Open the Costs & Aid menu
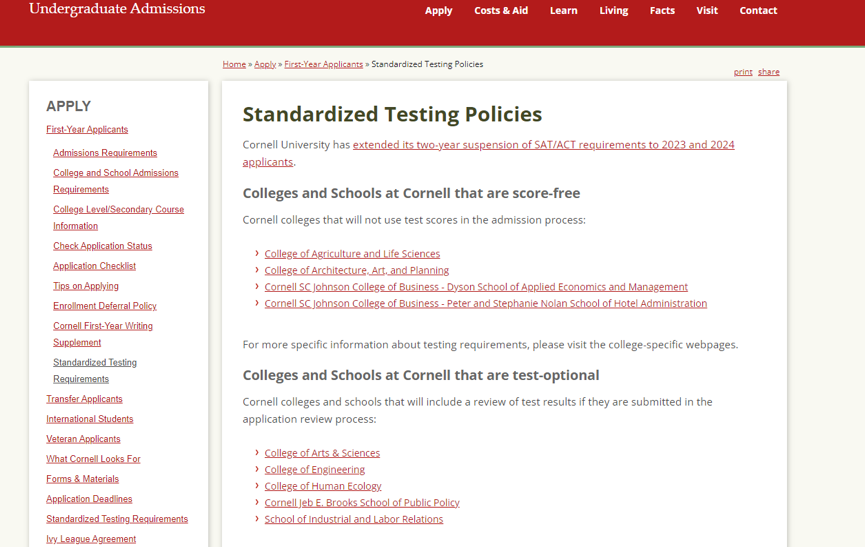The height and width of the screenshot is (547, 865). coord(500,11)
